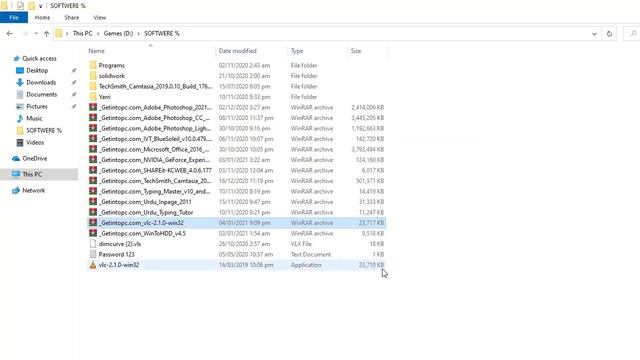Select Typing_Master_v10 archive icon

93,191
